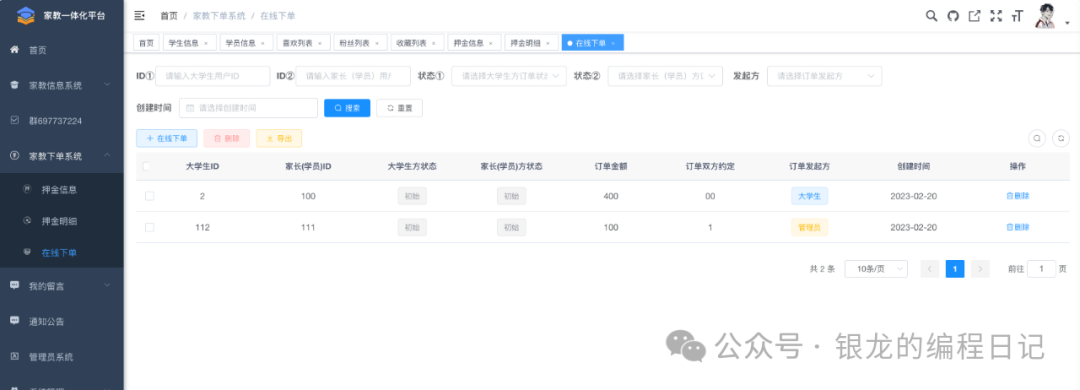This screenshot has width=1080, height=390.
Task: Click the 前往 page number input
Action: [1041, 269]
